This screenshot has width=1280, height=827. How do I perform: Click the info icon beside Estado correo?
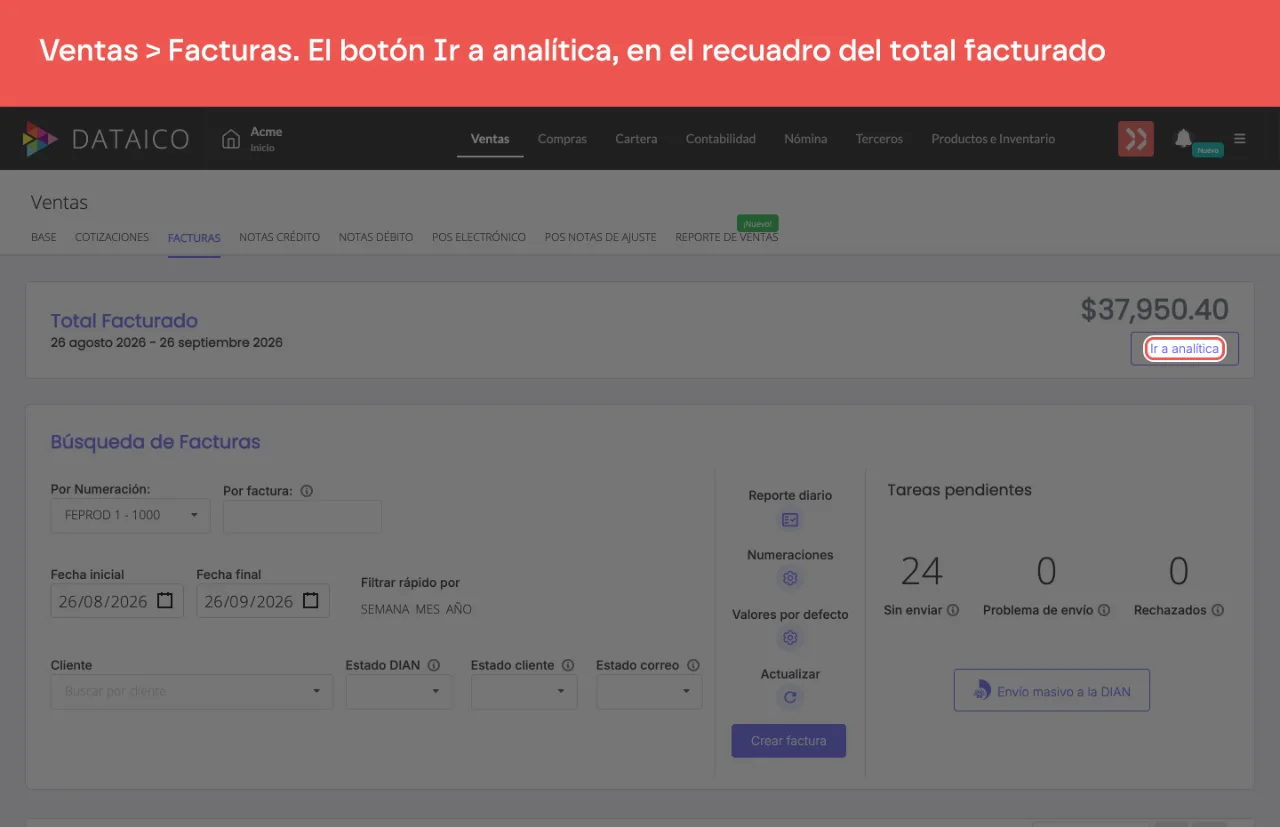click(x=693, y=665)
